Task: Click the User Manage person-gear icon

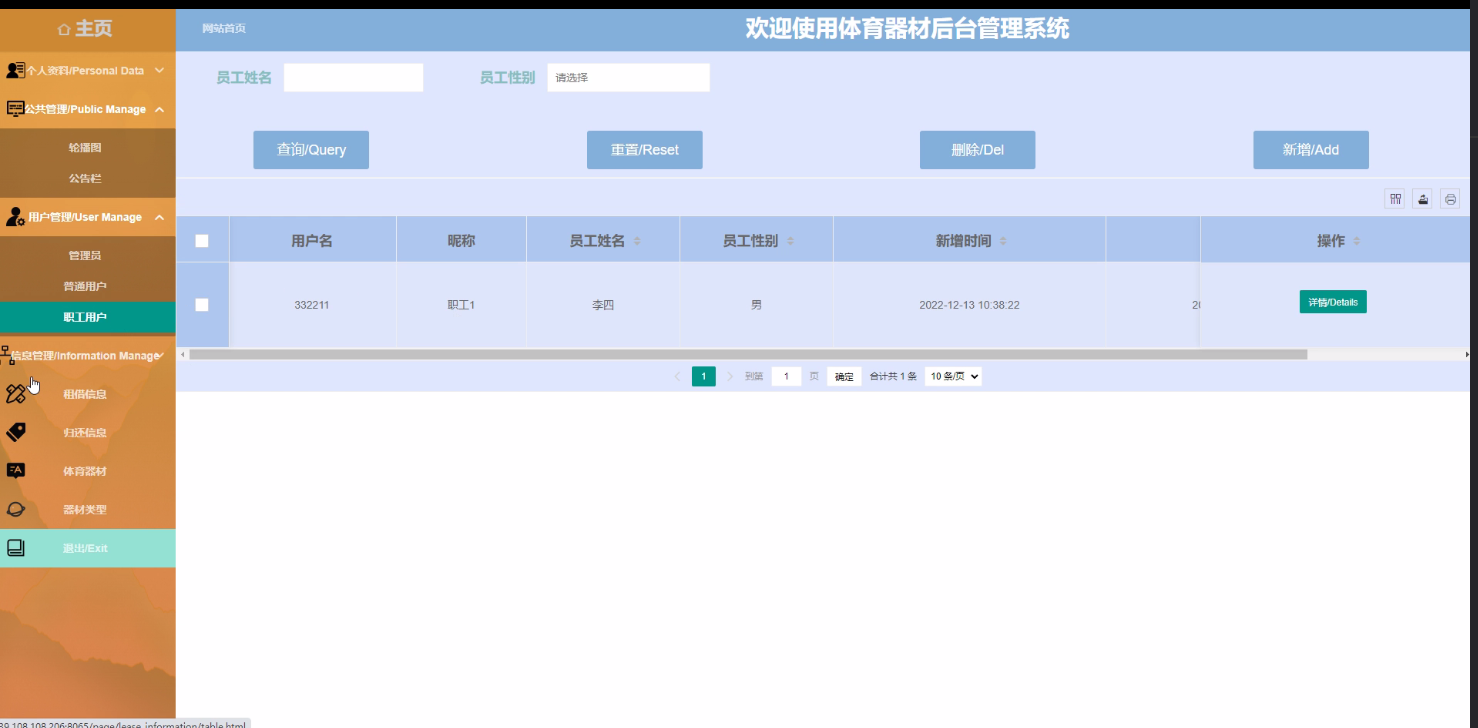Action: (15, 217)
